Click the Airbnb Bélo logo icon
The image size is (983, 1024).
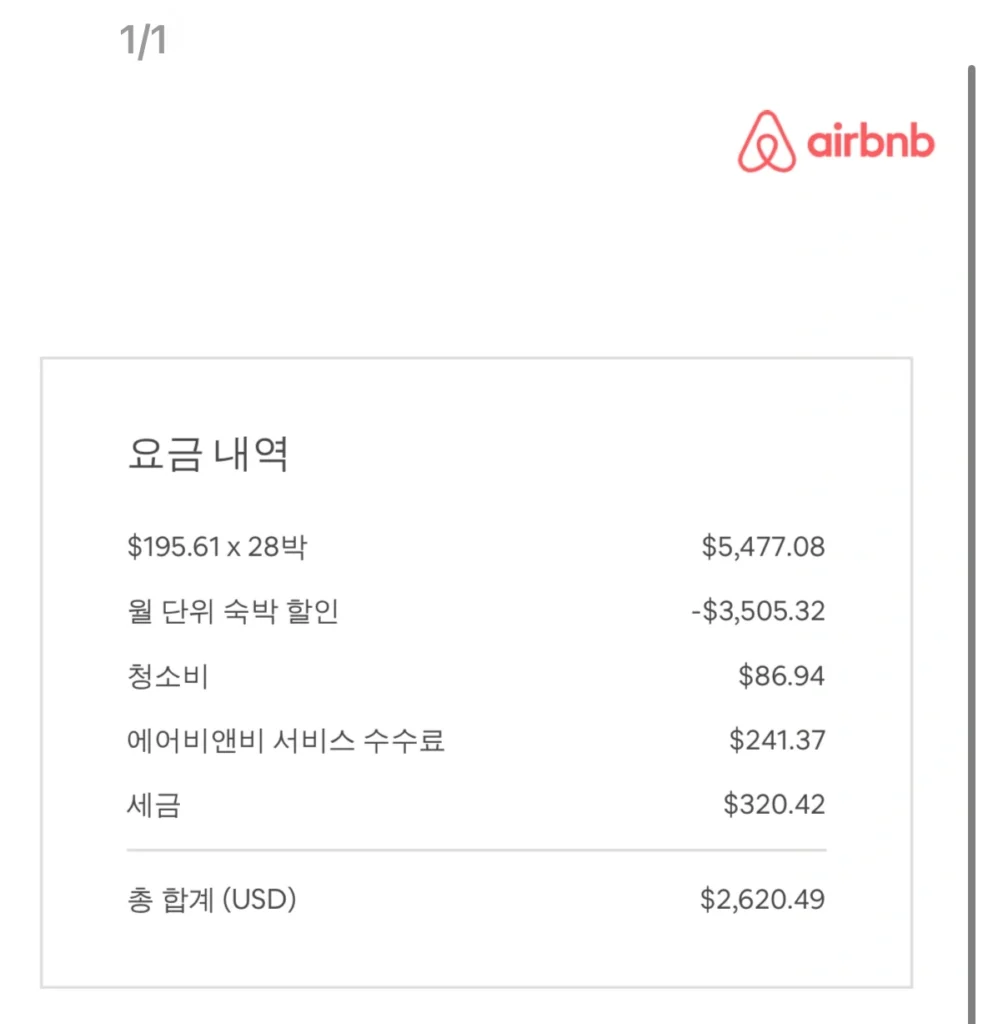[x=767, y=142]
